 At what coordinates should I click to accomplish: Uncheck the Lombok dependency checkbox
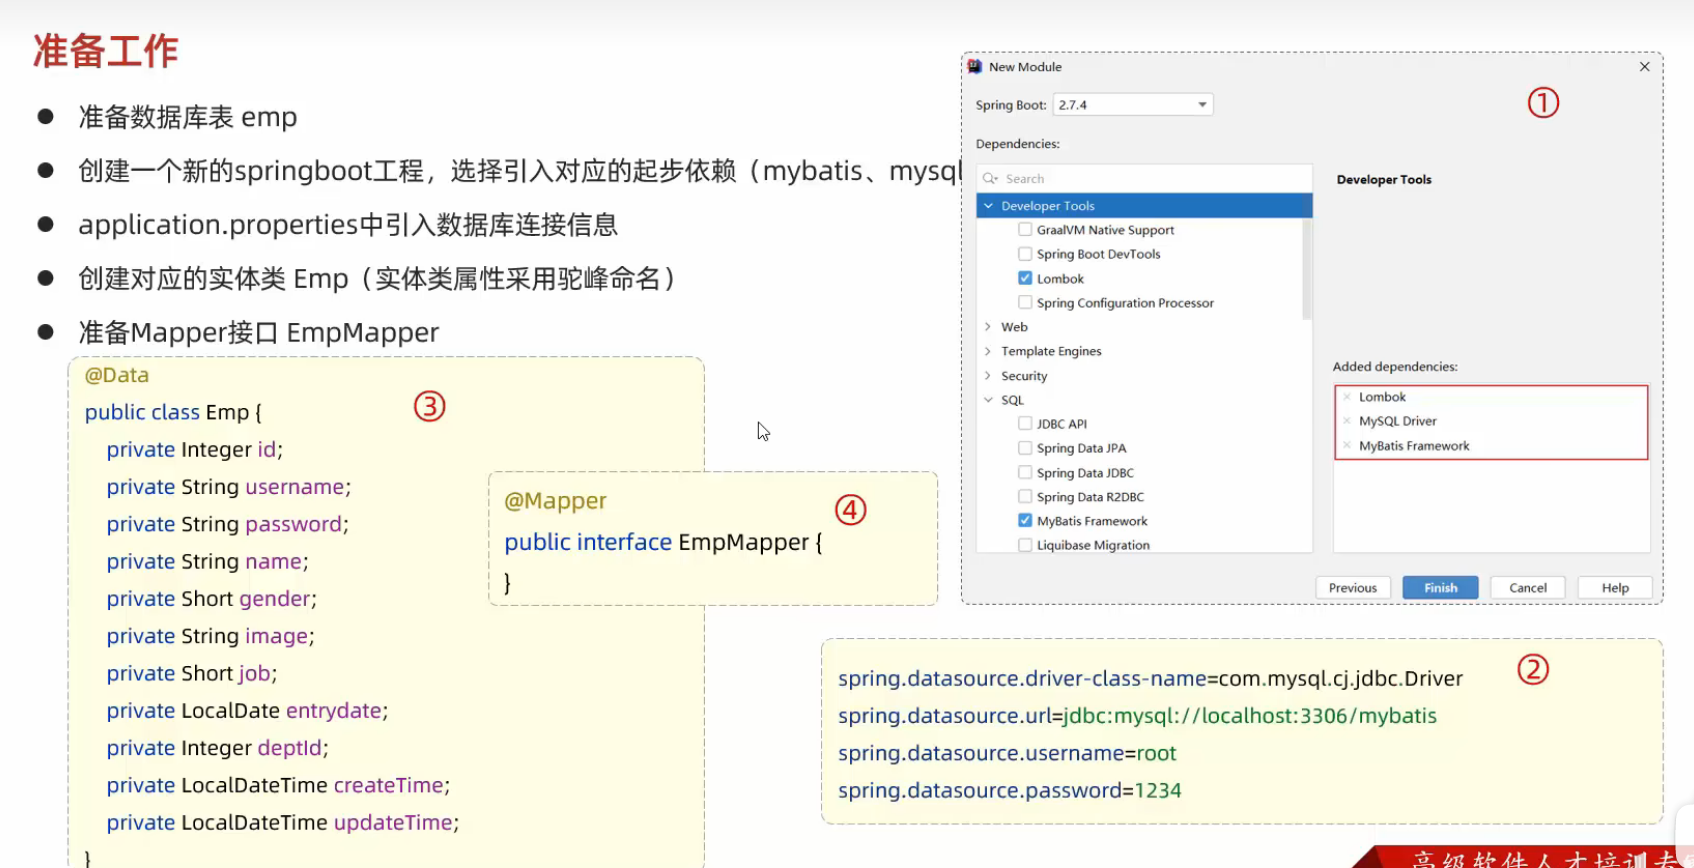click(1025, 278)
